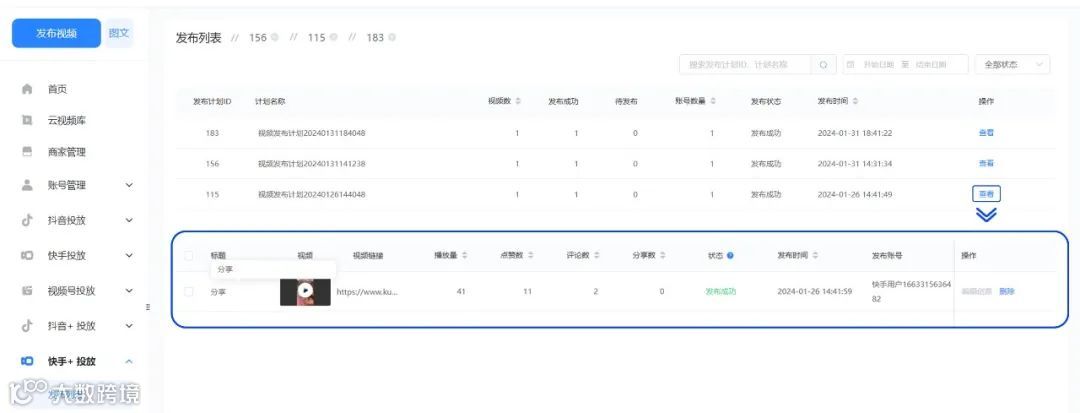Click plan name 视频发布计划20240126144048
Image resolution: width=1080 pixels, height=413 pixels.
tap(311, 195)
